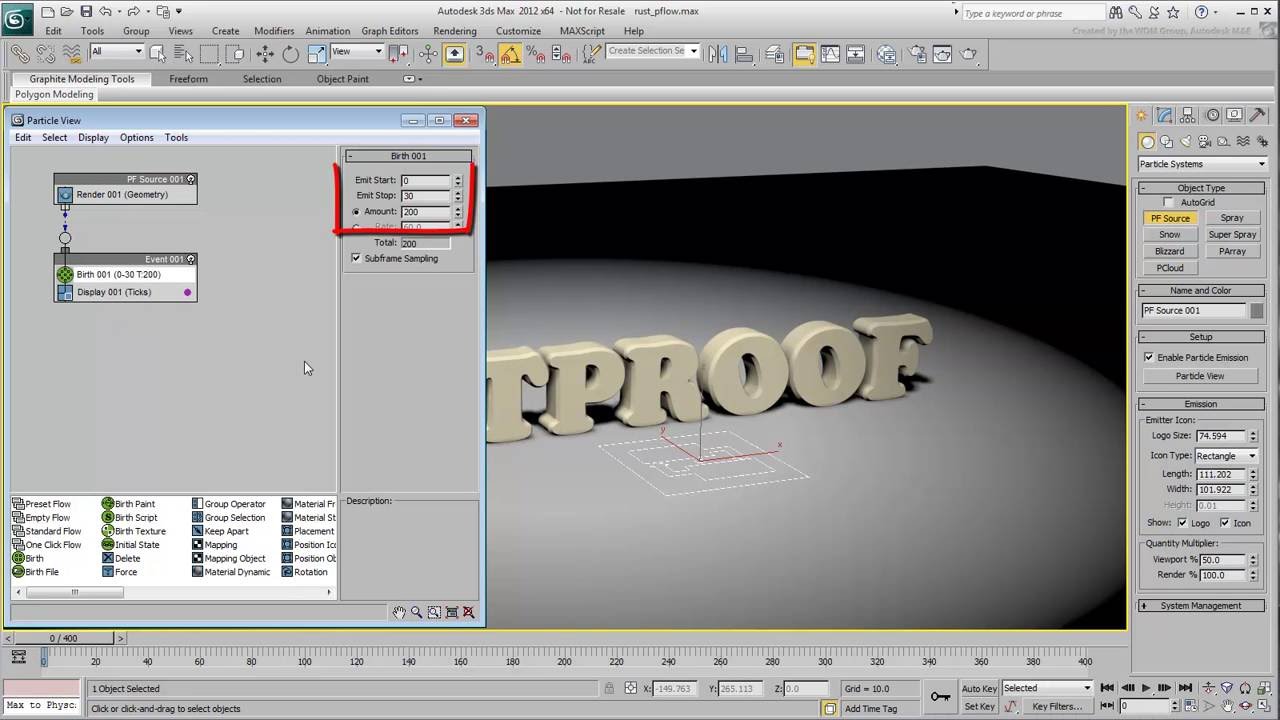Expand the System Management rollout
The height and width of the screenshot is (720, 1280).
pyautogui.click(x=1200, y=606)
